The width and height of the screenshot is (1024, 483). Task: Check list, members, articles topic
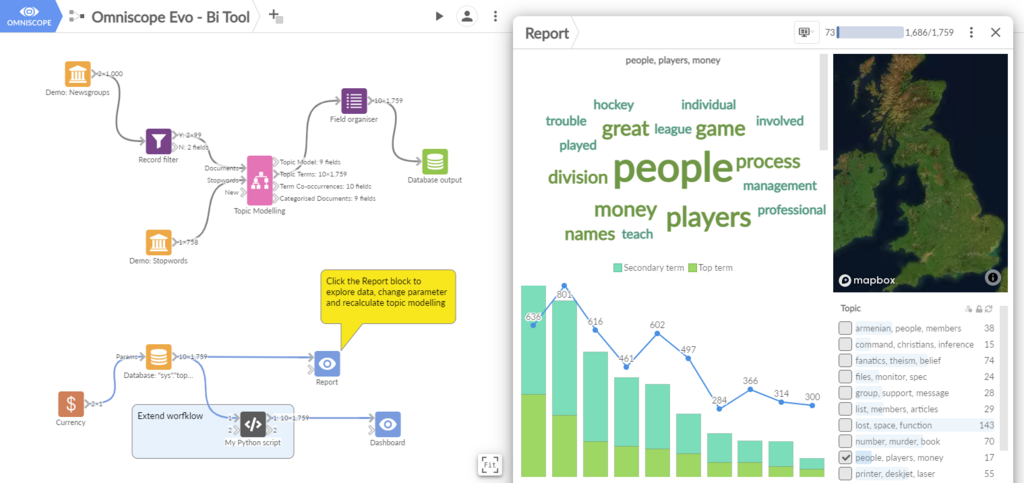(845, 409)
